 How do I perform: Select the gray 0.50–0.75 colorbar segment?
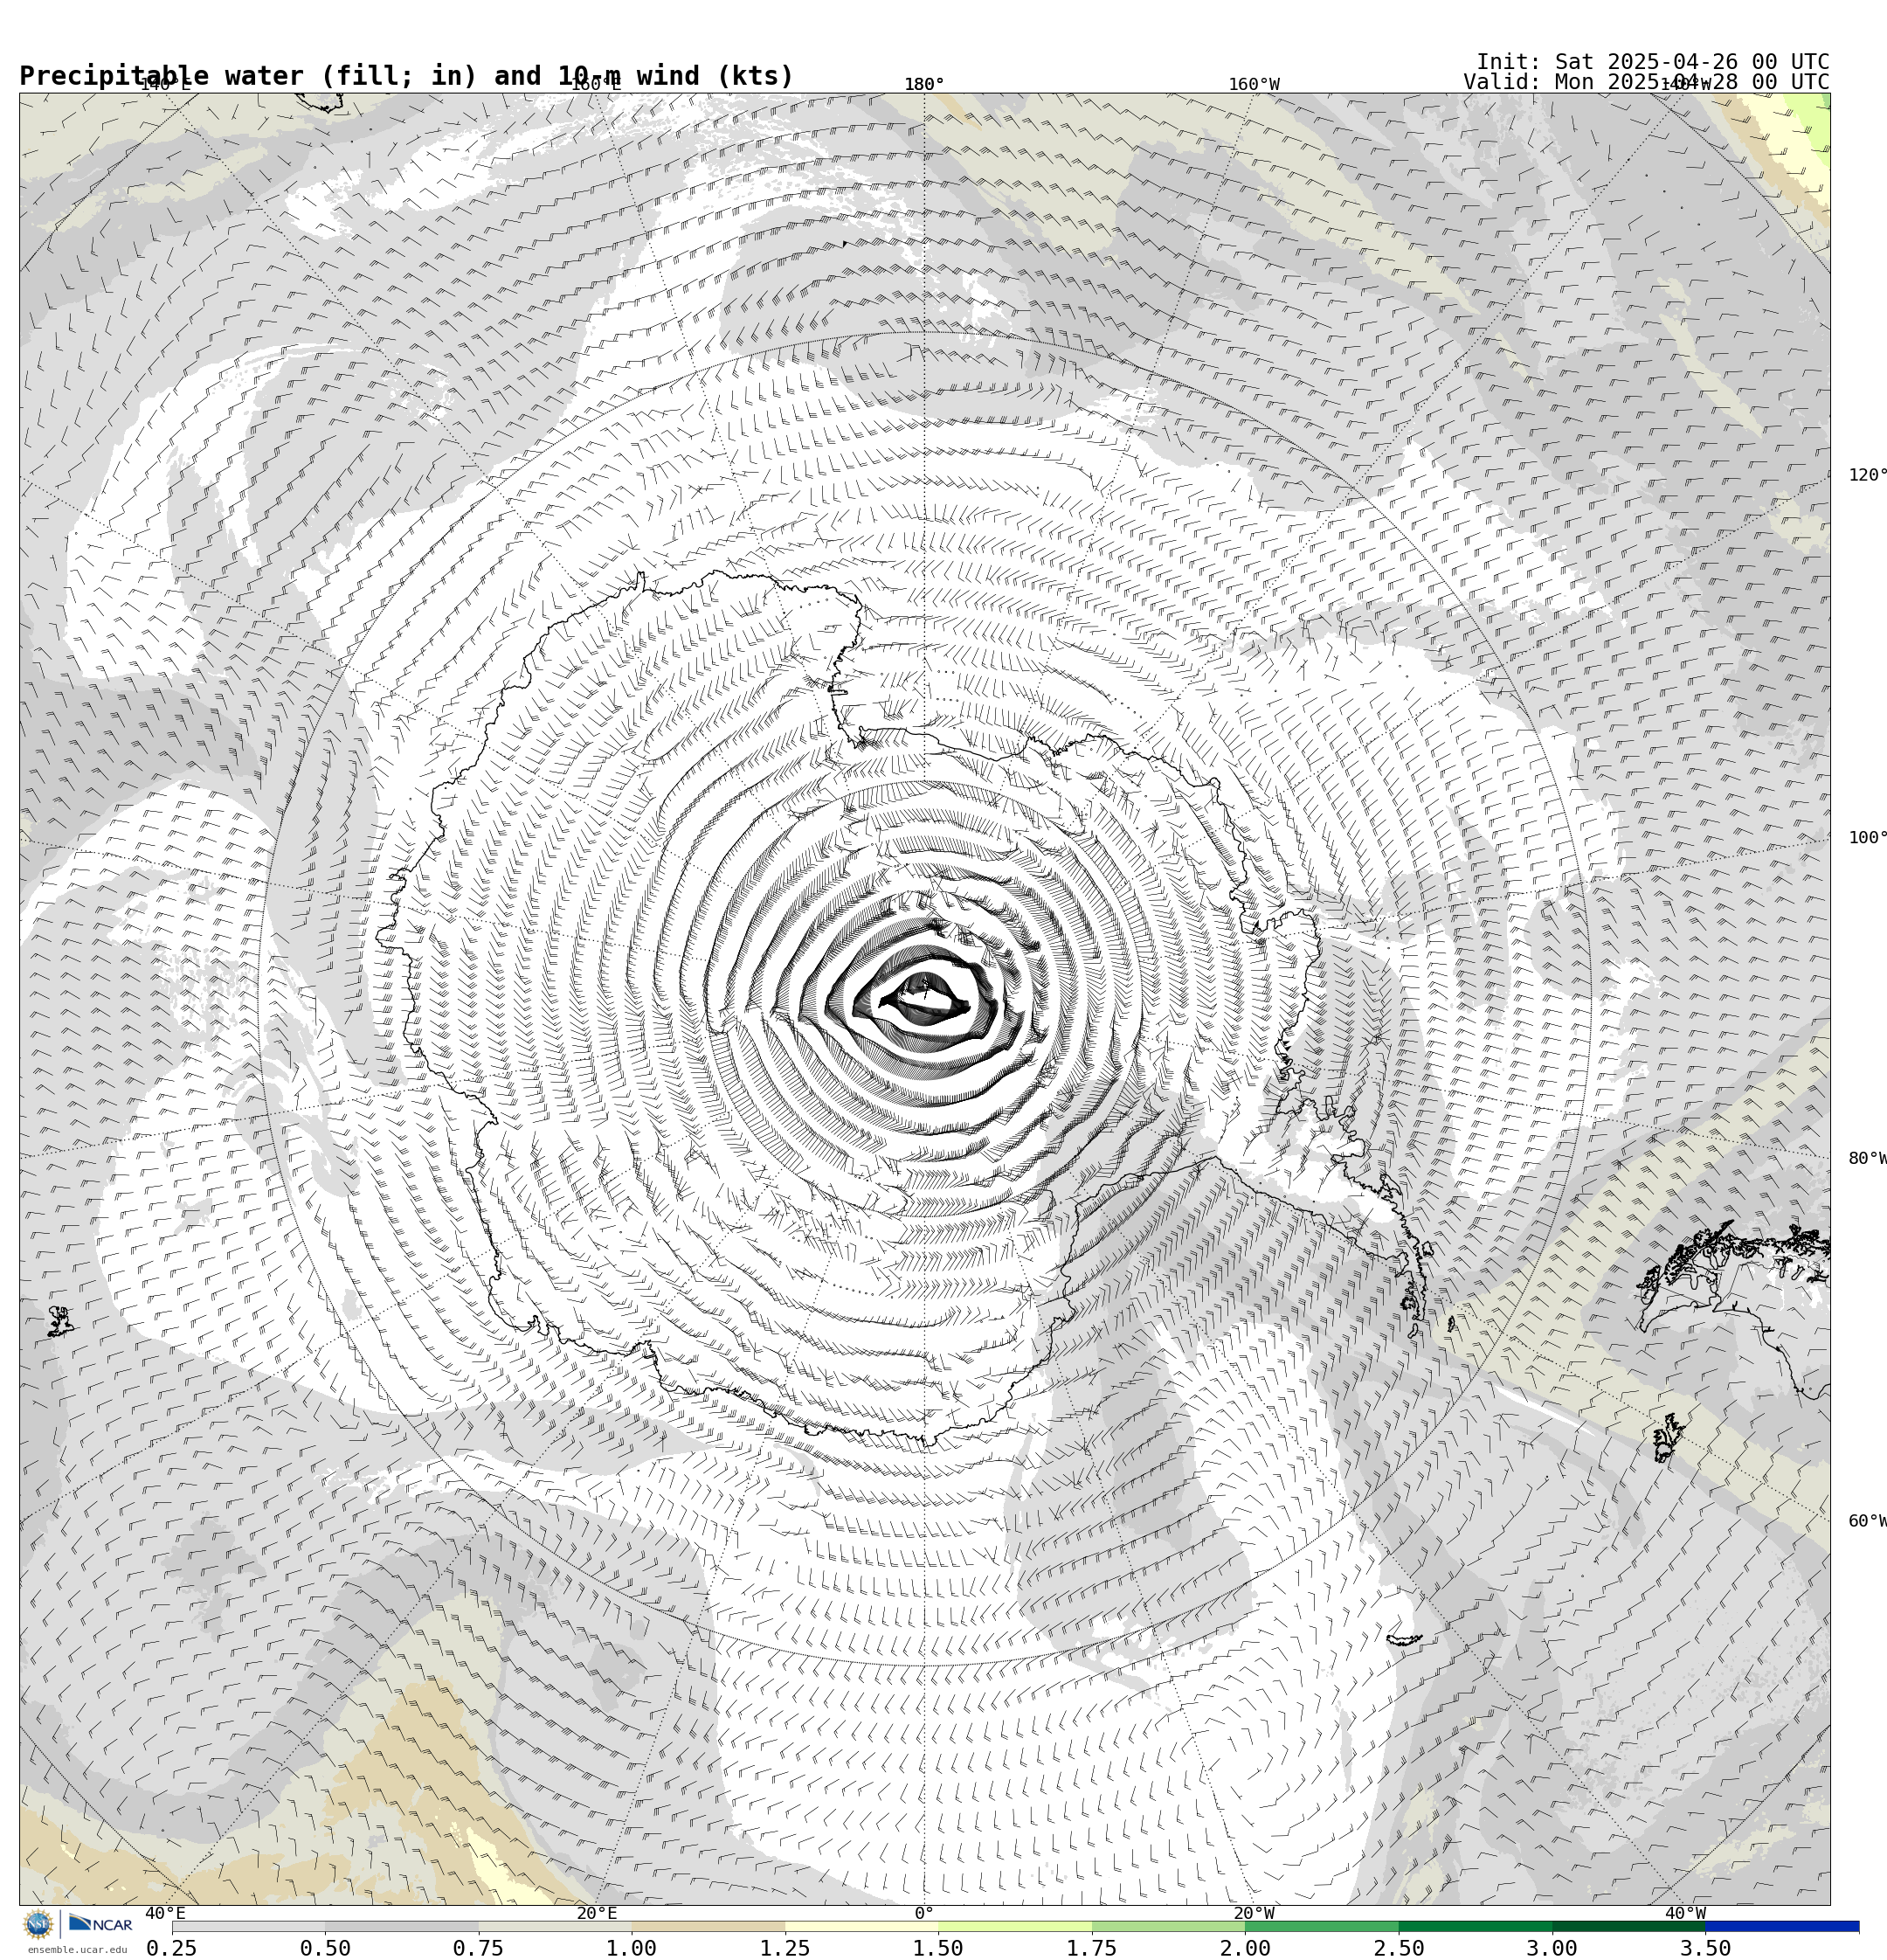pyautogui.click(x=401, y=1926)
